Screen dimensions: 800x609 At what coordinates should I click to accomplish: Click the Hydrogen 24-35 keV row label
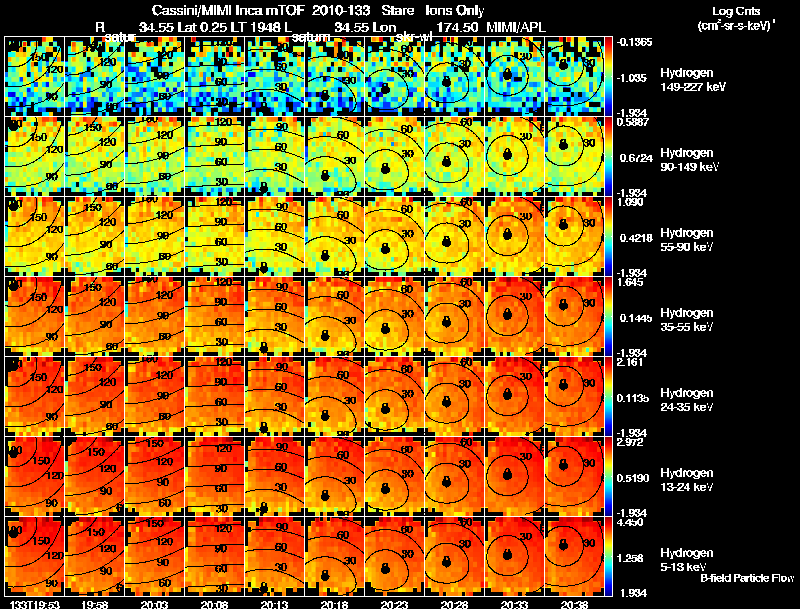coord(687,400)
